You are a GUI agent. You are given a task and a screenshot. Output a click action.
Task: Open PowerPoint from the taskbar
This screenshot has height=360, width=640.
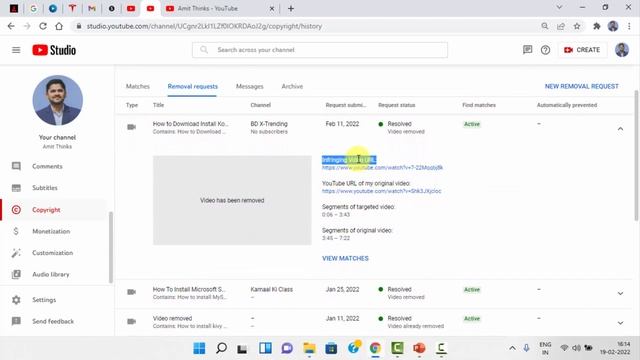tap(419, 348)
